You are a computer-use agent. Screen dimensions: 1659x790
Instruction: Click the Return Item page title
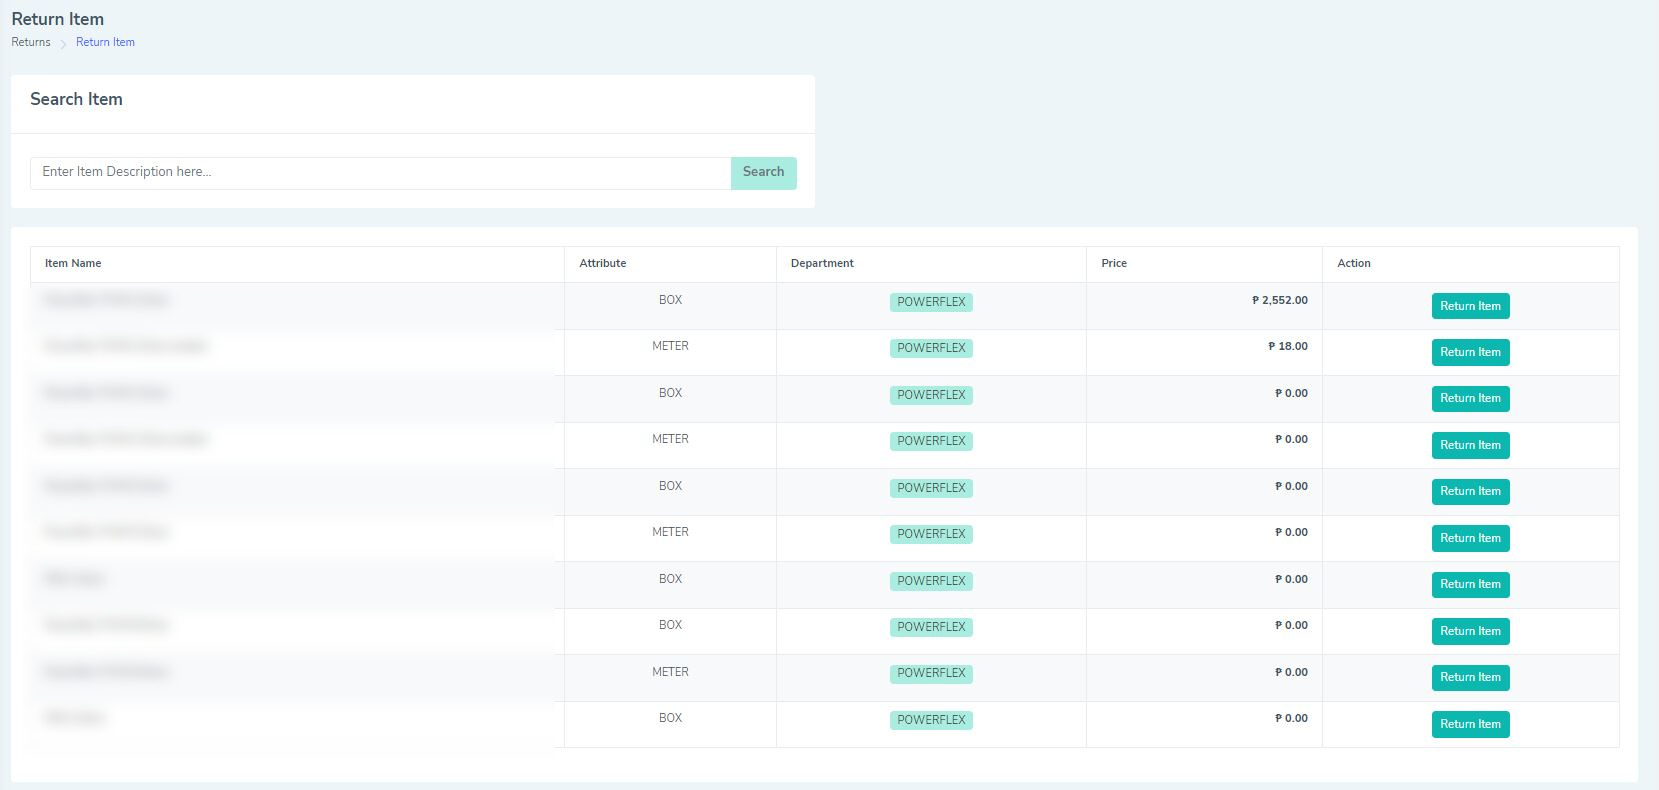tap(57, 19)
